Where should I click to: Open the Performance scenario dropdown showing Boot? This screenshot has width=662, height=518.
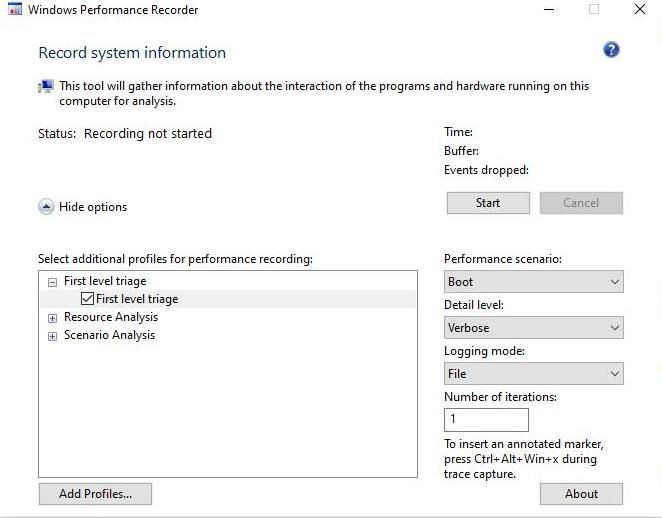[x=534, y=282]
